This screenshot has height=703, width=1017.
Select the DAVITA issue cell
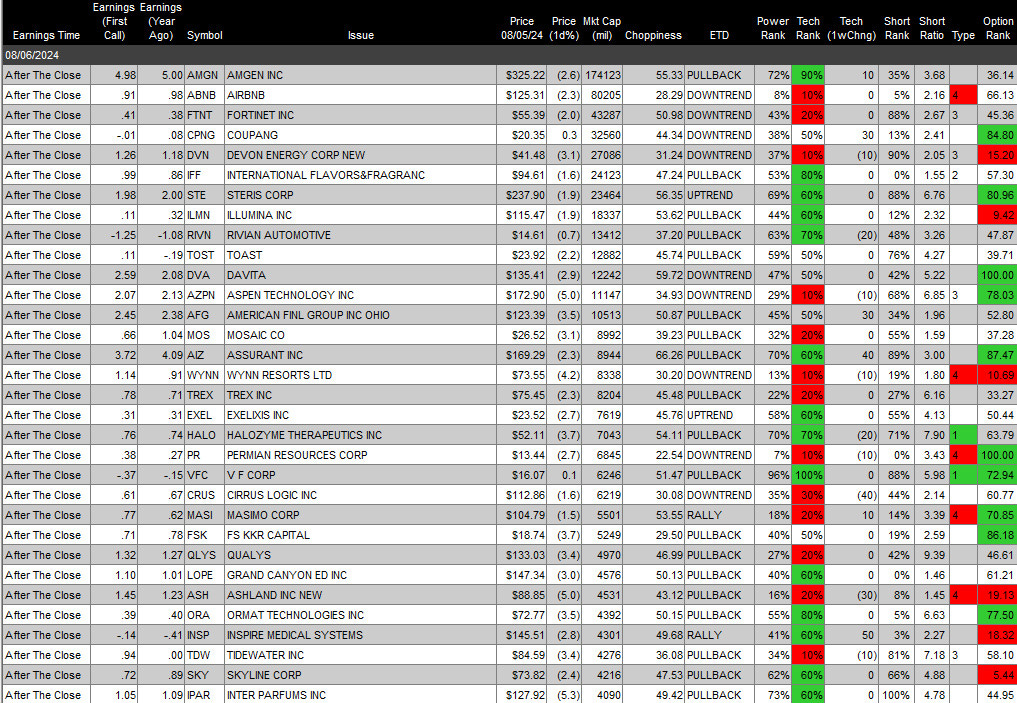pyautogui.click(x=360, y=275)
